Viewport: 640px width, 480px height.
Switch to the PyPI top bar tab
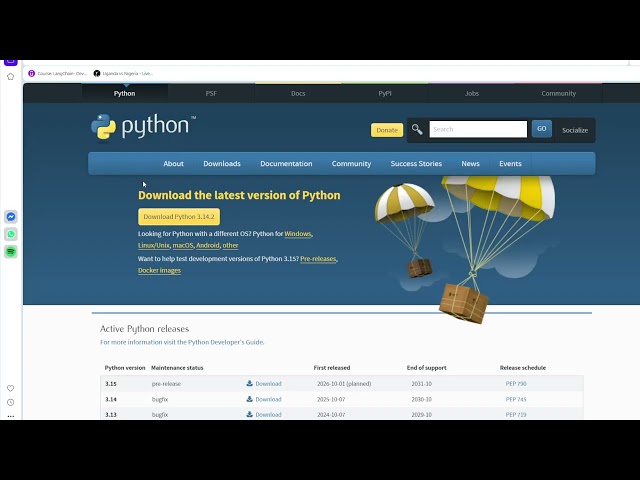[x=385, y=93]
